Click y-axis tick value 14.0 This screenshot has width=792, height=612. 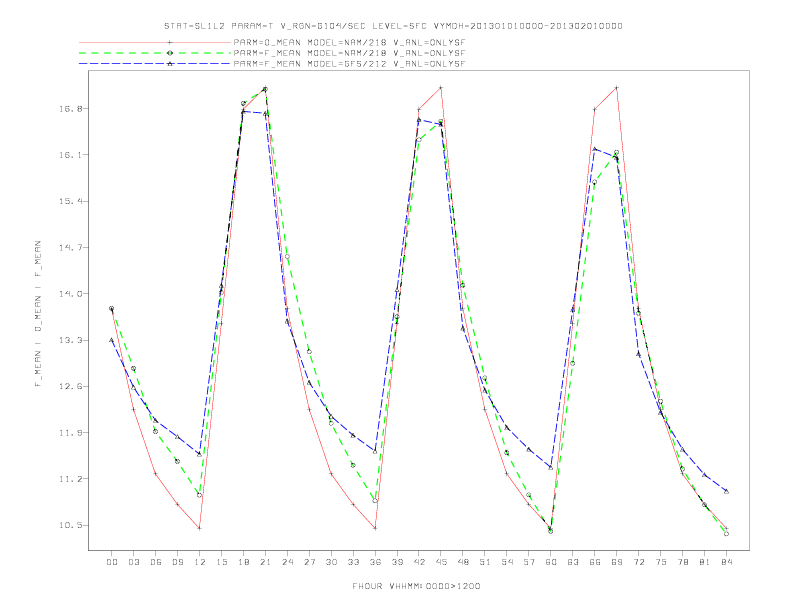coord(70,294)
